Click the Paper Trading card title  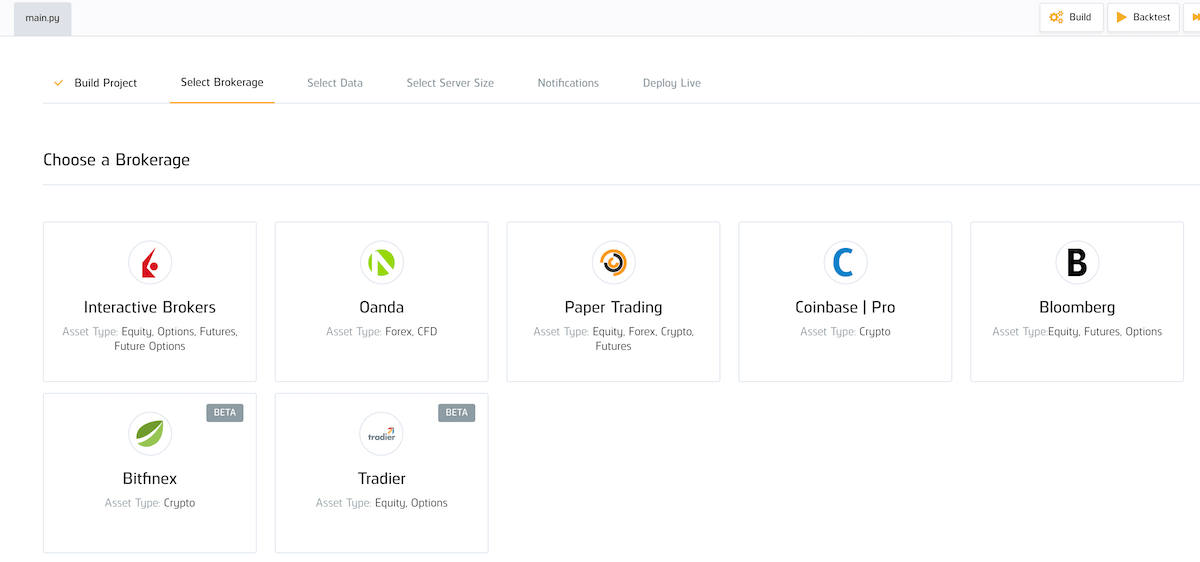[613, 307]
